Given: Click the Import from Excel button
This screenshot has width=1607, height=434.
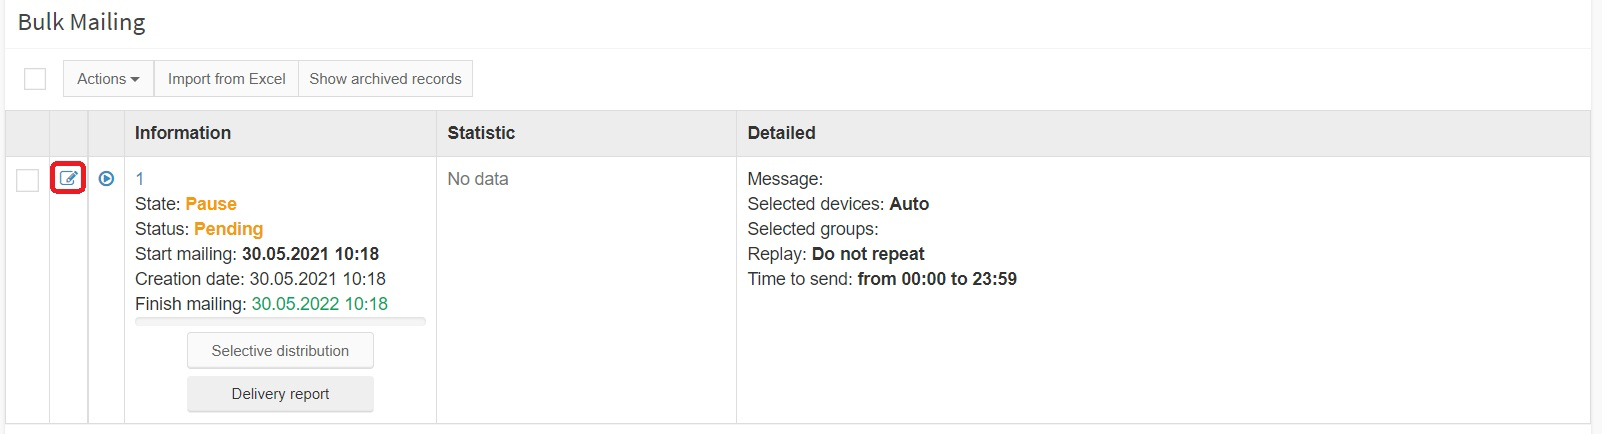Looking at the screenshot, I should click(226, 79).
